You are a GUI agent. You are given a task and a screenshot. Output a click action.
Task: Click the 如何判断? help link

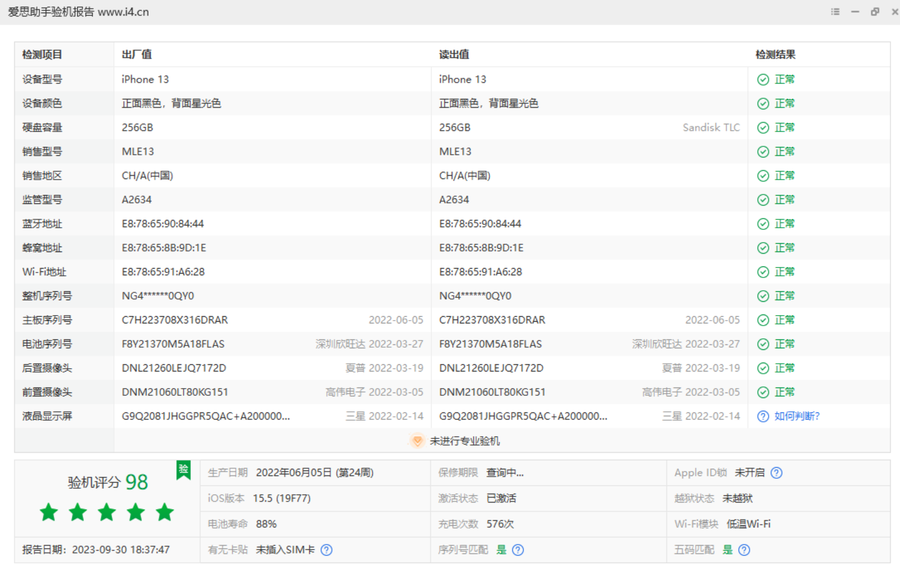797,416
